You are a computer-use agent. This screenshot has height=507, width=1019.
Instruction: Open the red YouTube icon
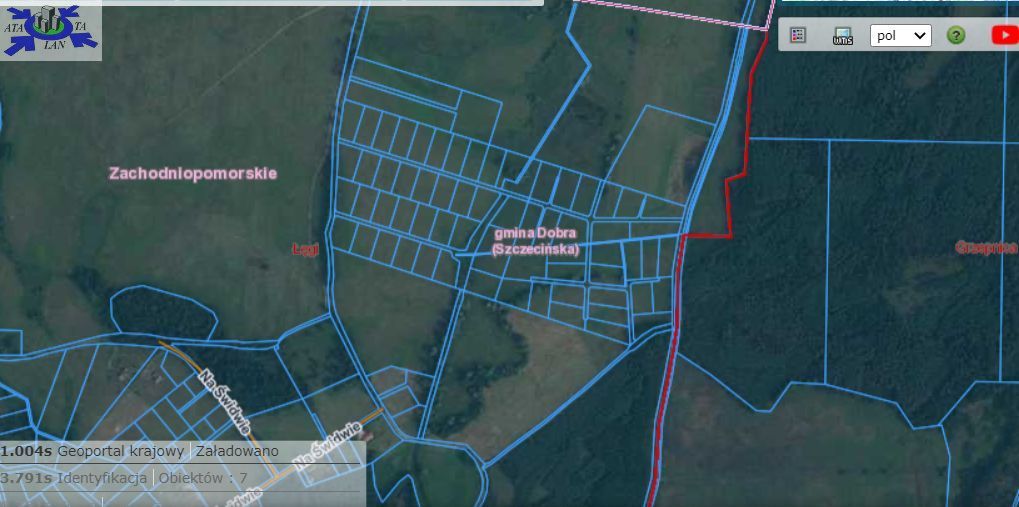coord(1003,35)
